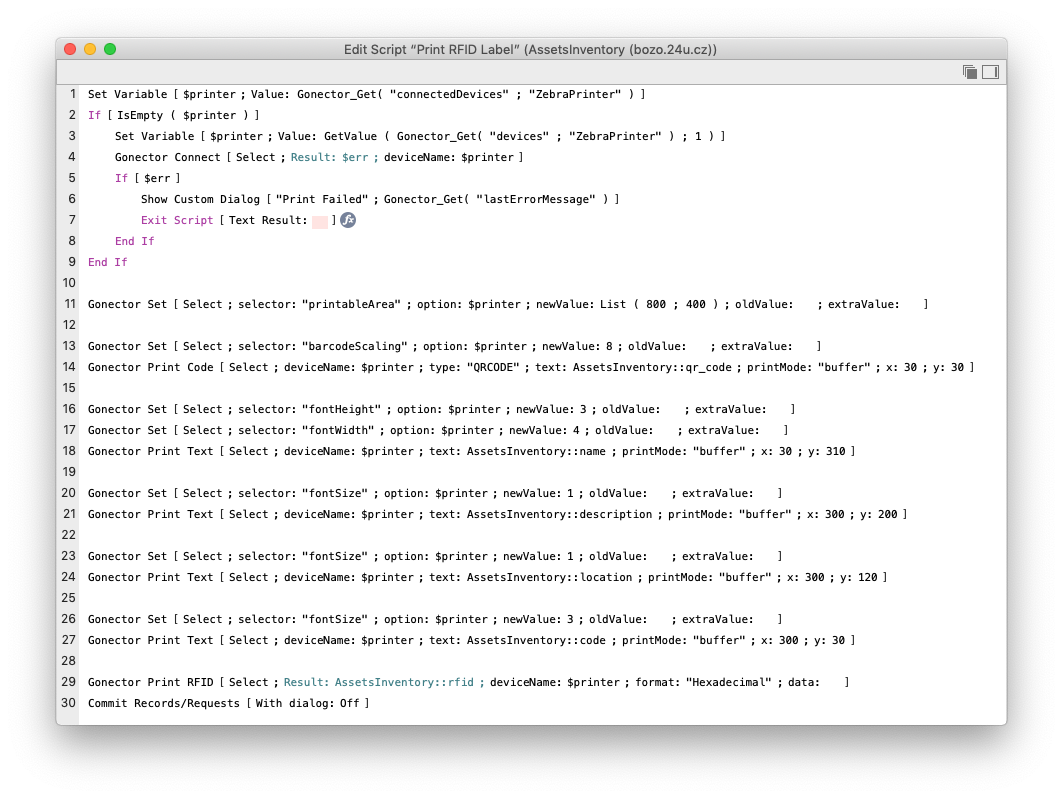The height and width of the screenshot is (799, 1063).
Task: Select the fontWidth Gonector Set step
Action: pyautogui.click(x=438, y=430)
